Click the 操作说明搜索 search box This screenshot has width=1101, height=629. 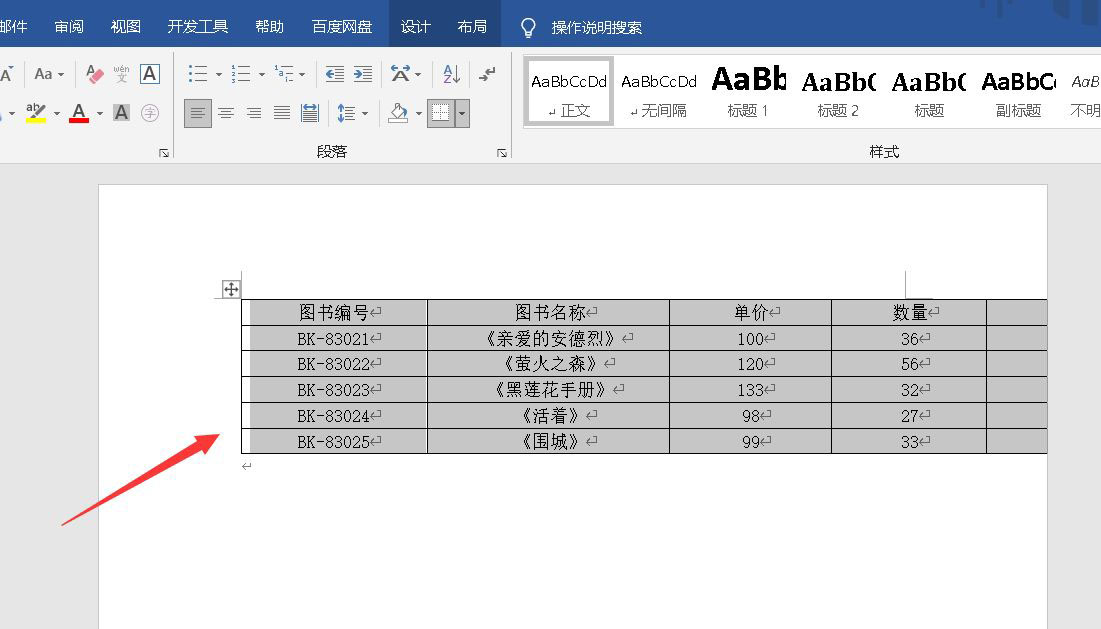[x=597, y=27]
